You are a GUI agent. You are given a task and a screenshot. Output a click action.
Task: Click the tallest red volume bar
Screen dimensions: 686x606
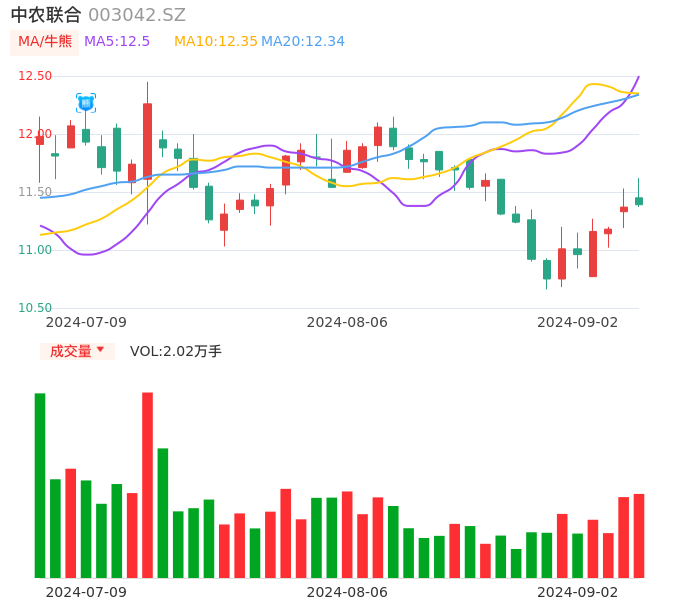pyautogui.click(x=147, y=485)
